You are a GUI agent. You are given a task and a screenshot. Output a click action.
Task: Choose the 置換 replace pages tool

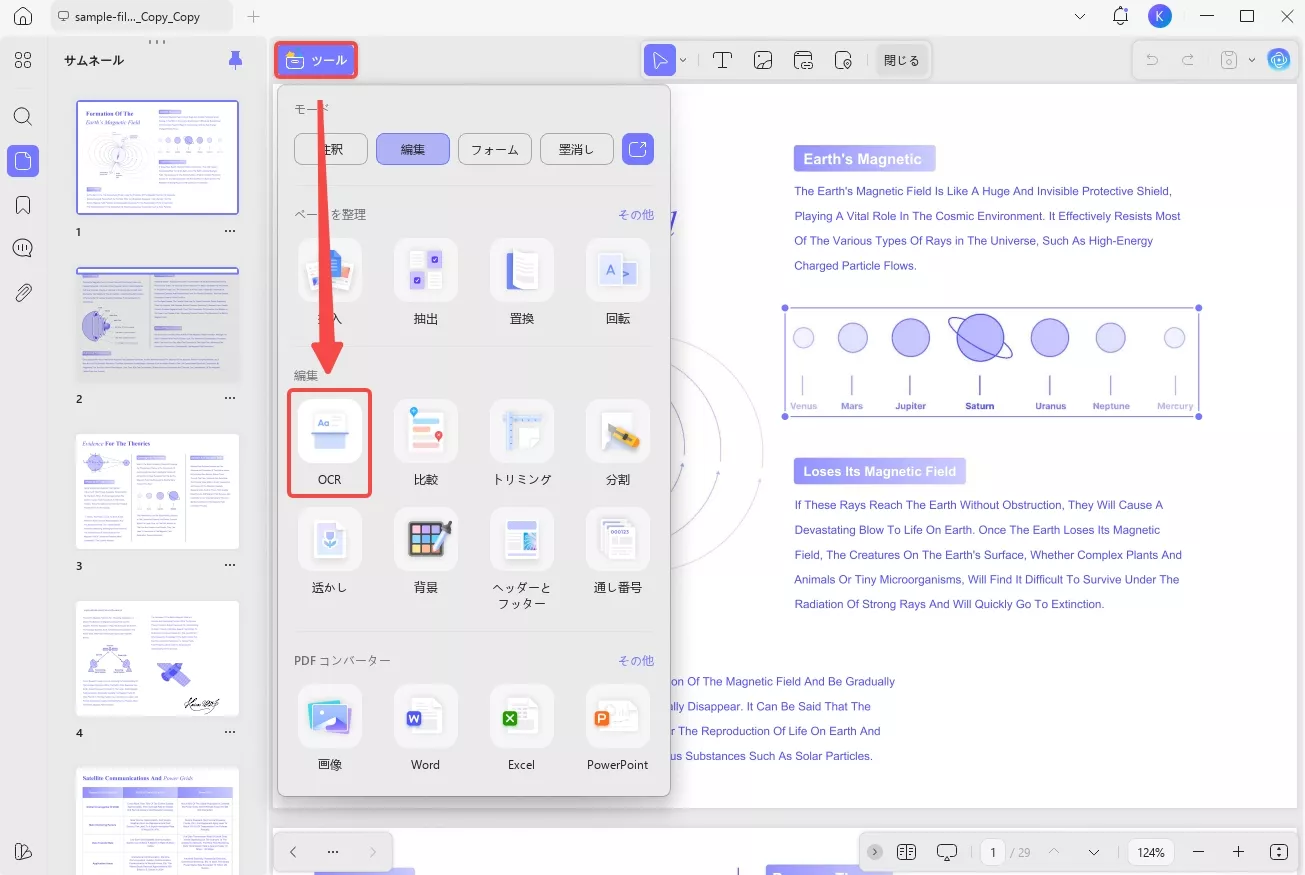pyautogui.click(x=521, y=282)
